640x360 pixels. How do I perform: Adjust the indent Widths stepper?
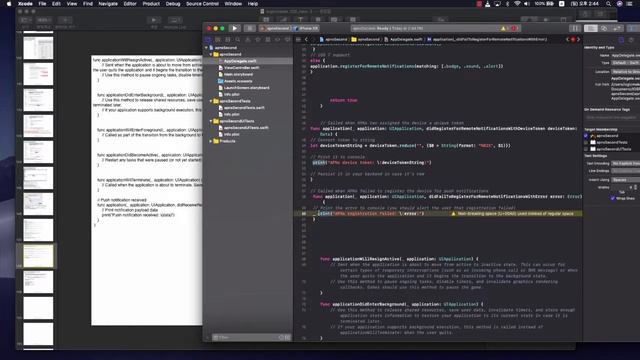(x=636, y=187)
